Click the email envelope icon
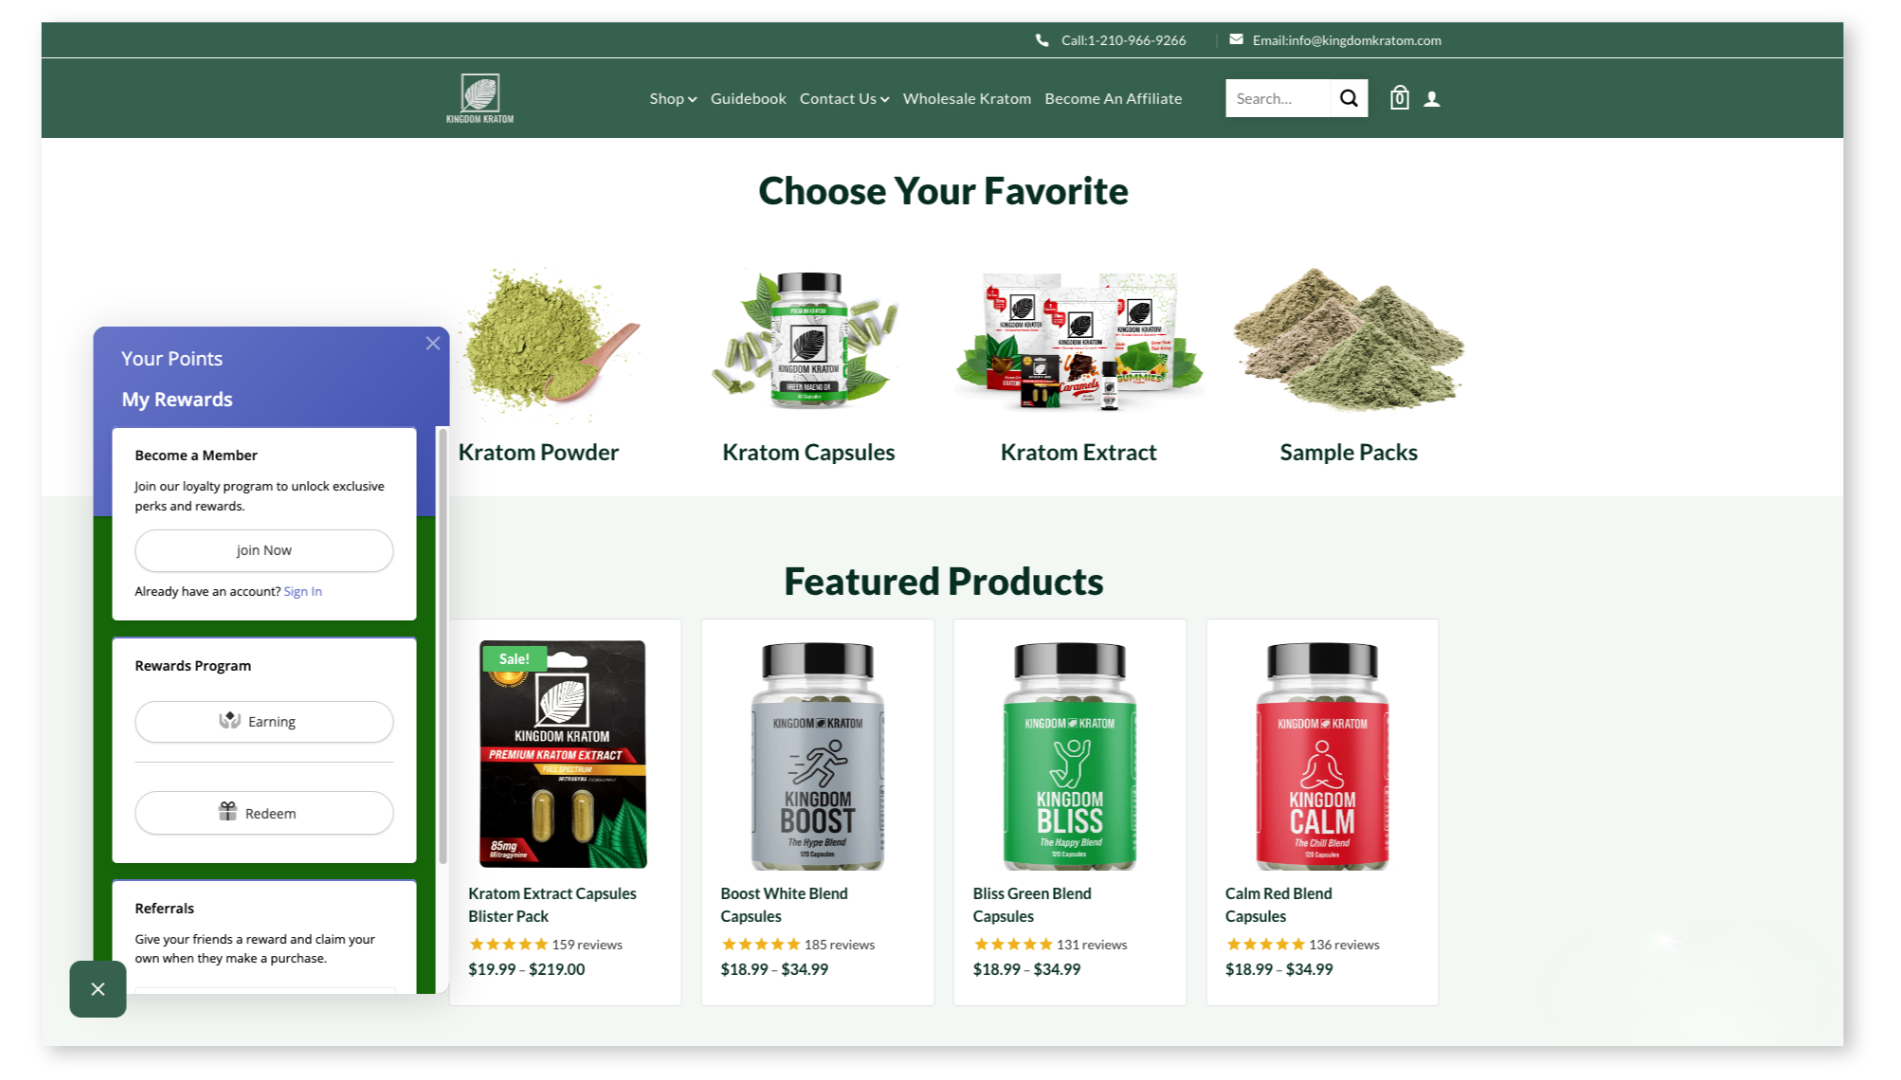Image resolution: width=1901 pixels, height=1080 pixels. click(x=1236, y=39)
